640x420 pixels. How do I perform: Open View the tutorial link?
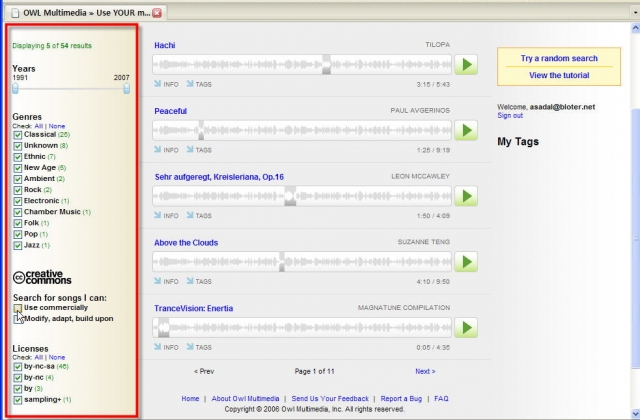(559, 75)
